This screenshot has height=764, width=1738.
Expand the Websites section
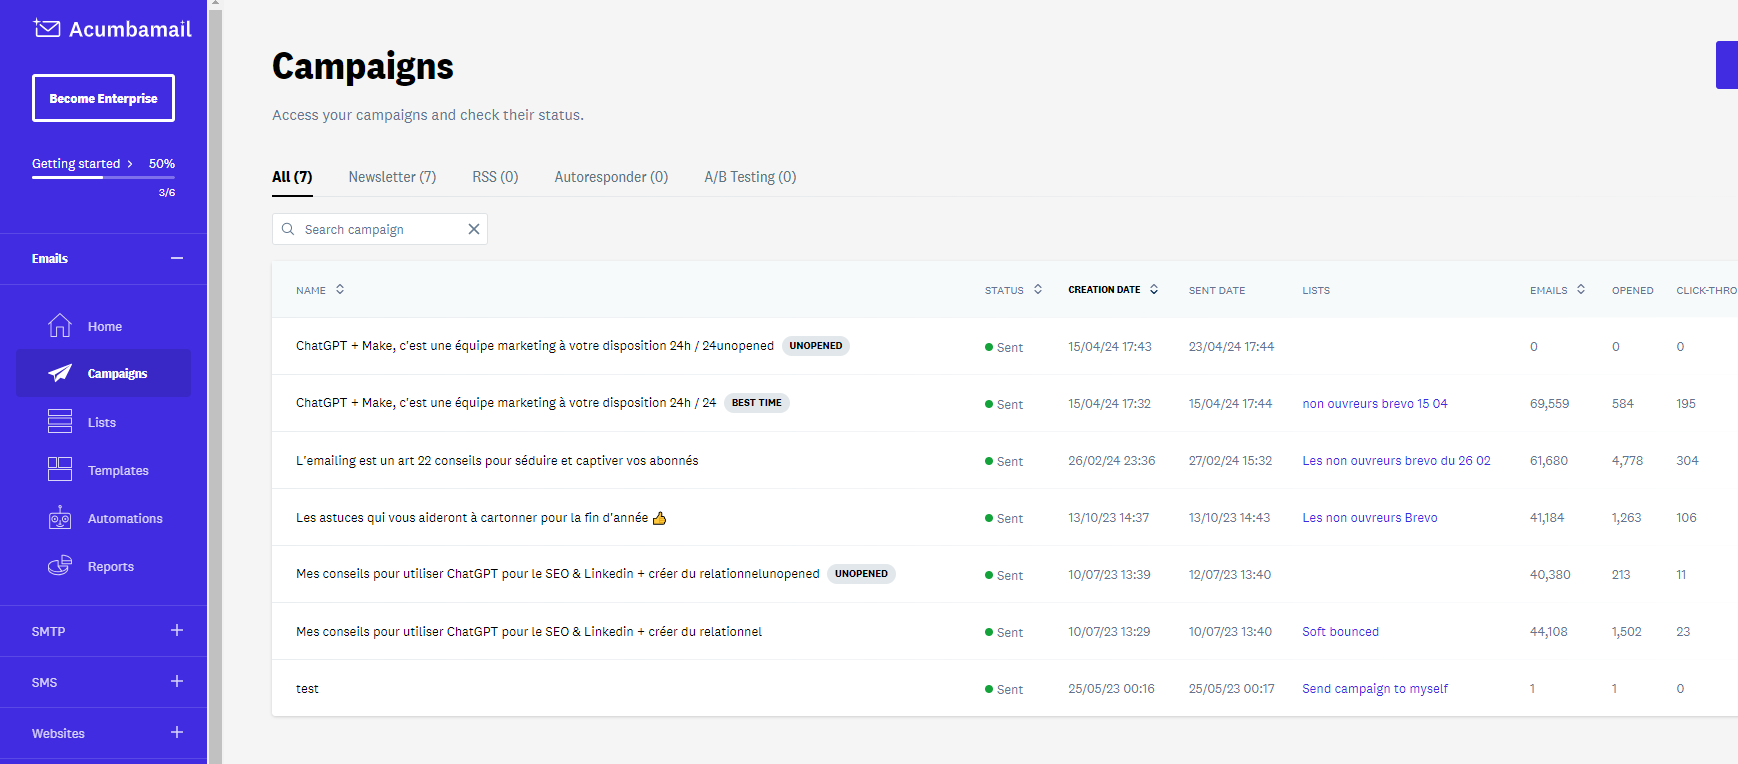coord(177,732)
